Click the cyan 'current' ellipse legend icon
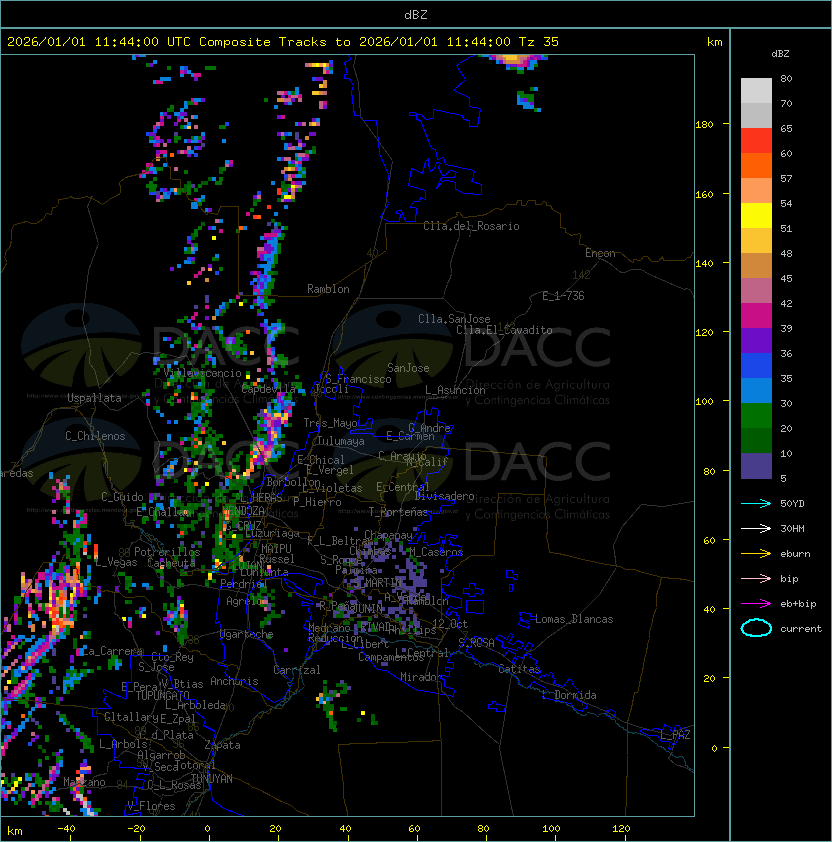The width and height of the screenshot is (832, 842). 756,628
